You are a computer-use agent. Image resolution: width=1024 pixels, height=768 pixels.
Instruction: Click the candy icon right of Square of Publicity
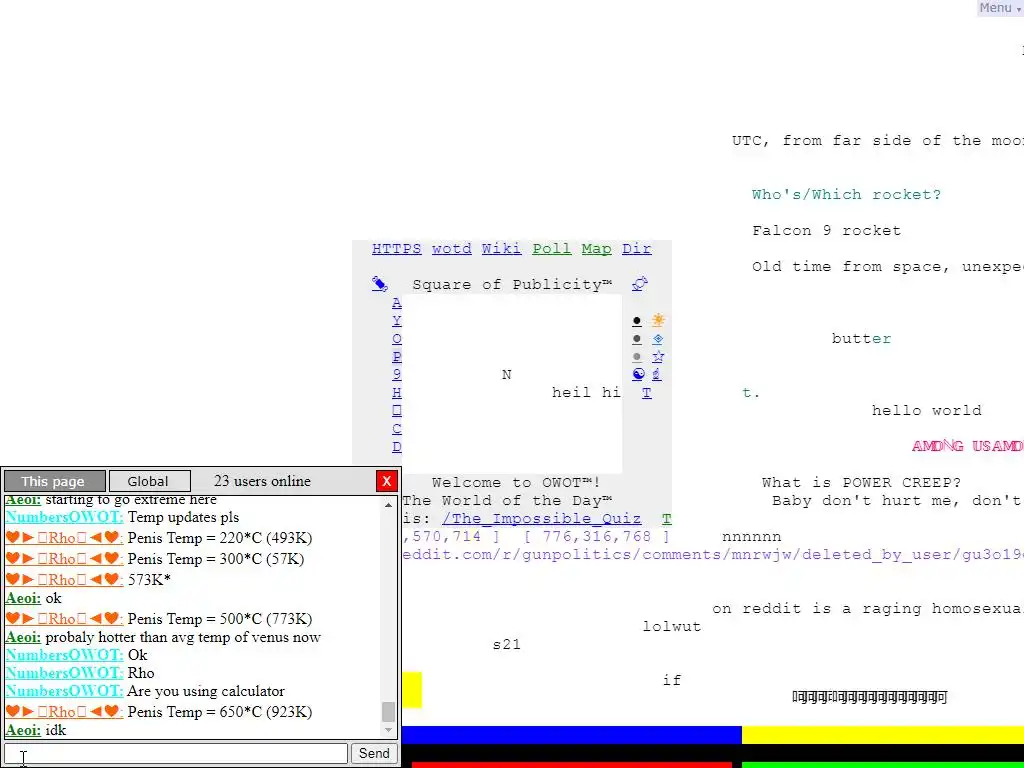[x=640, y=284]
